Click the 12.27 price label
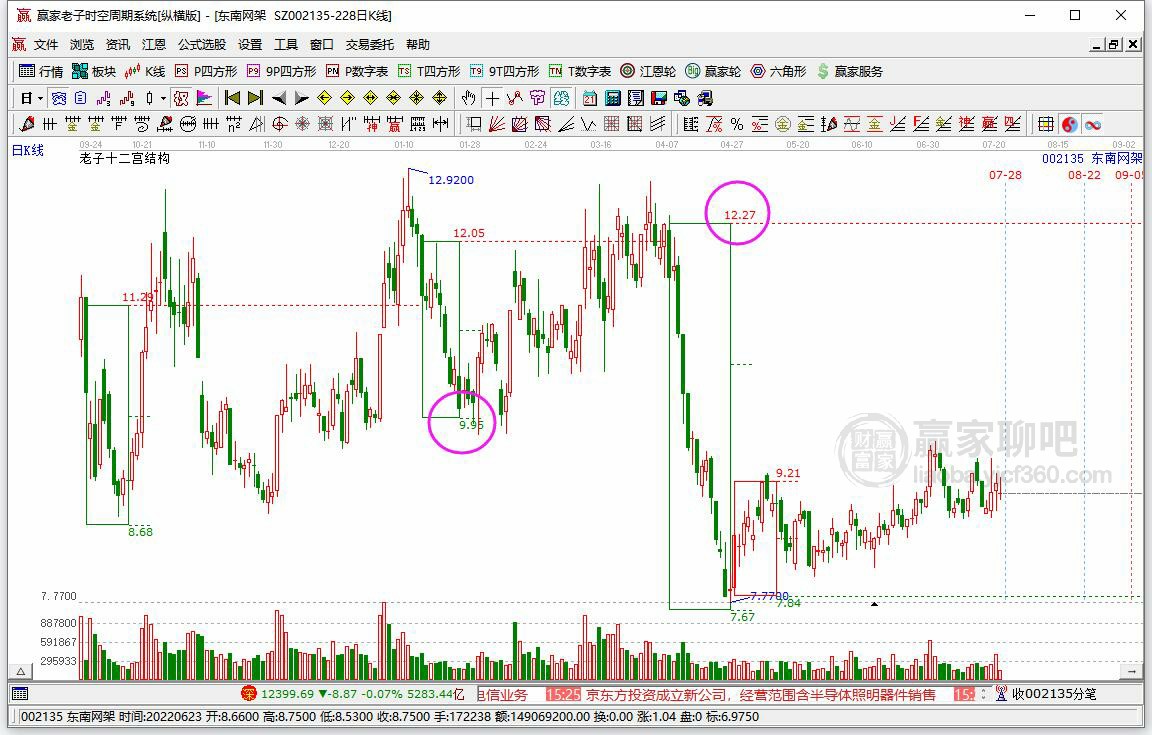Screen dimensions: 1152x735 740,215
